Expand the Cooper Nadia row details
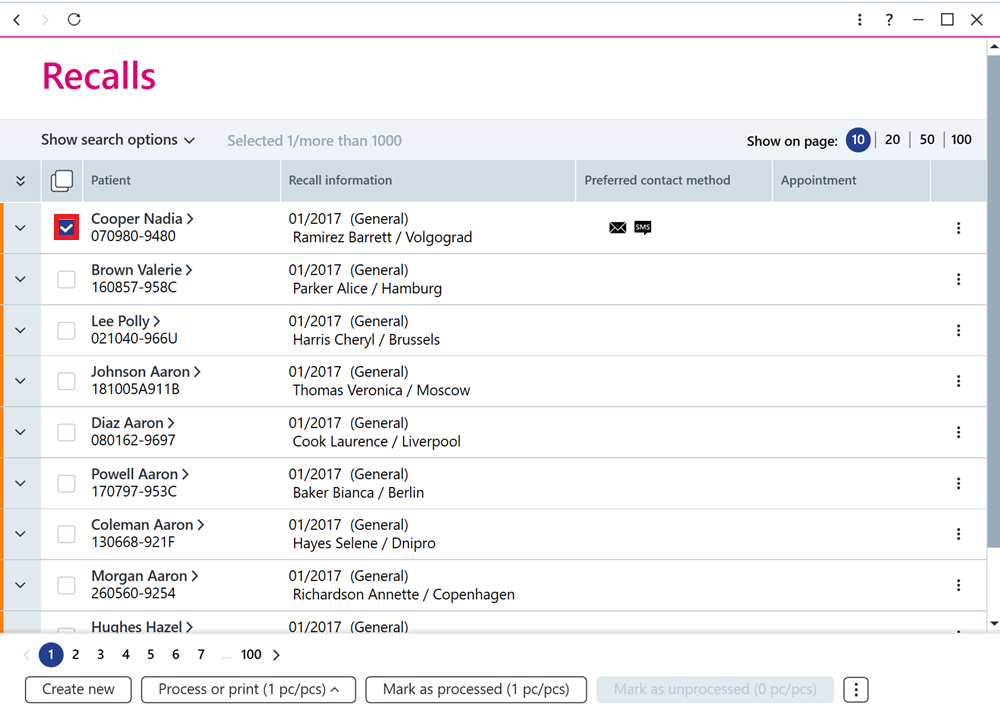This screenshot has height=709, width=1000. (20, 228)
